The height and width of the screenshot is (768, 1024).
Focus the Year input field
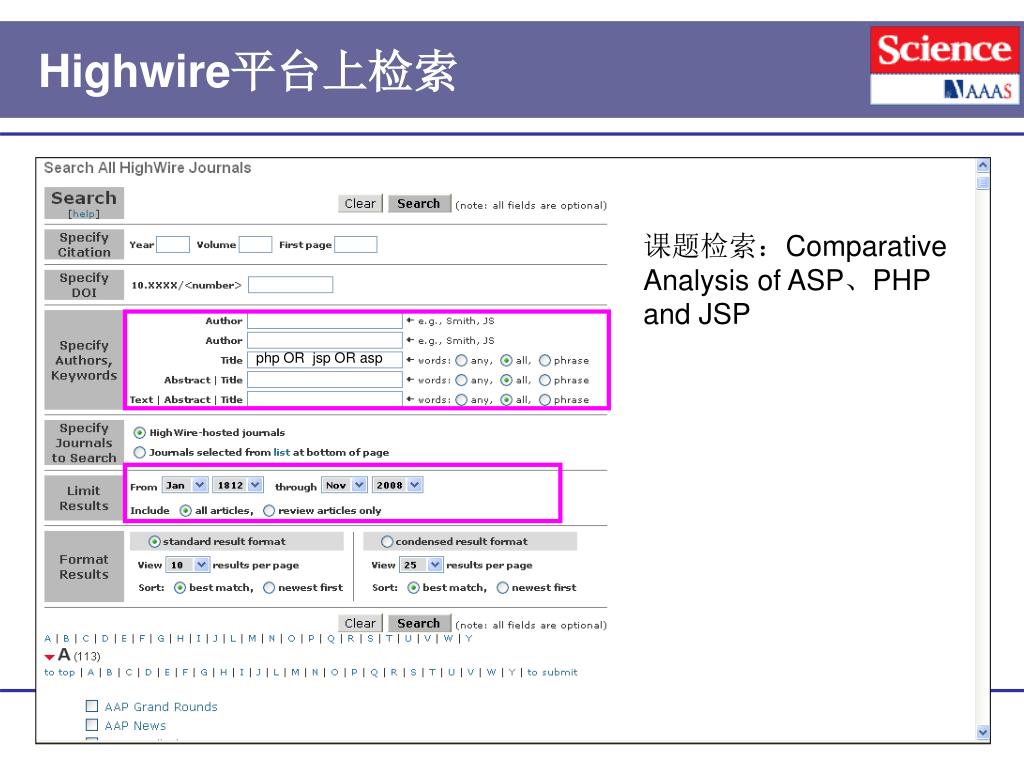tap(173, 244)
